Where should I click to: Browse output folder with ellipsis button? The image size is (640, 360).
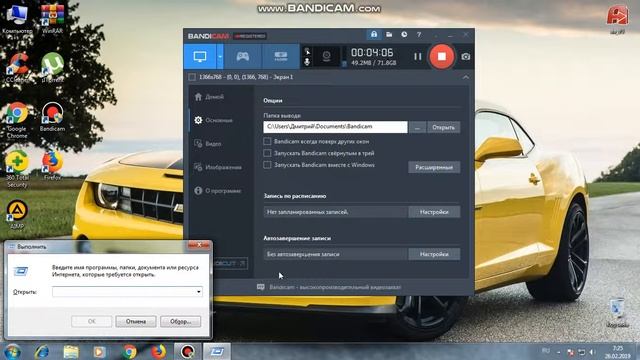[x=417, y=127]
